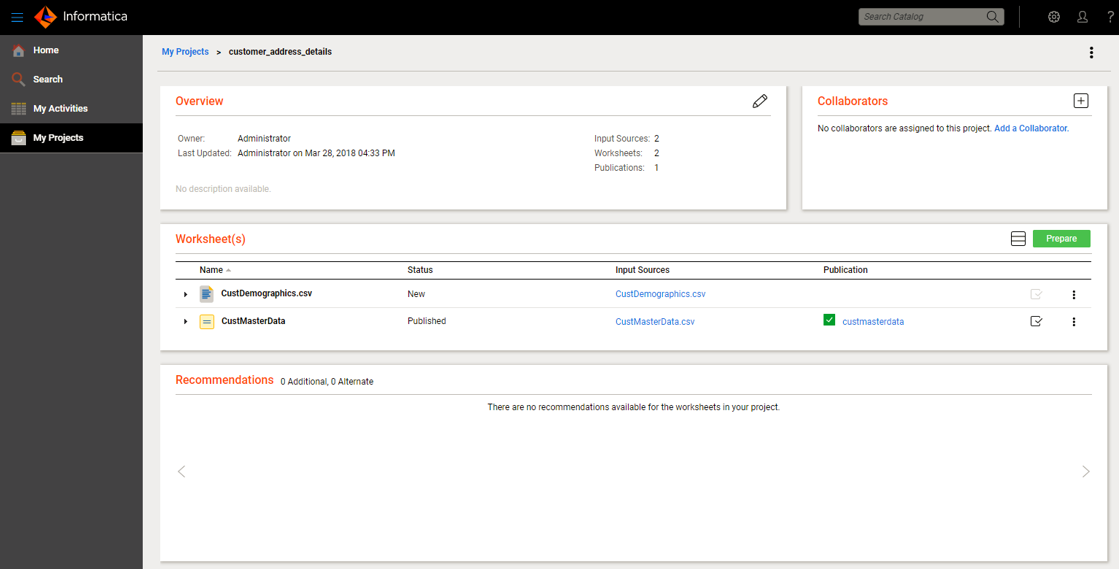The width and height of the screenshot is (1120, 569).
Task: Click the customer_address_details breadcrumb text
Action: (280, 52)
